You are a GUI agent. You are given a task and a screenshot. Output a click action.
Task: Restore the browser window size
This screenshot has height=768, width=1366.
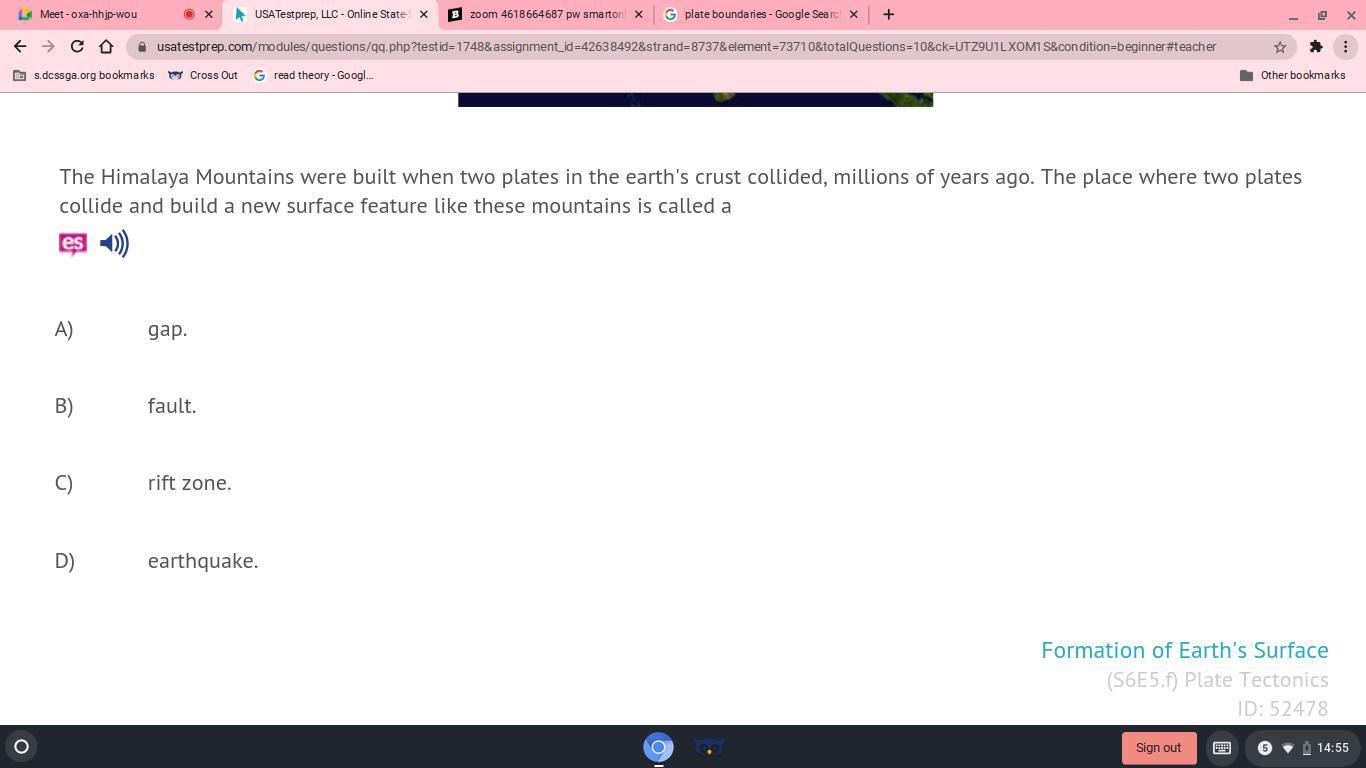click(x=1322, y=15)
